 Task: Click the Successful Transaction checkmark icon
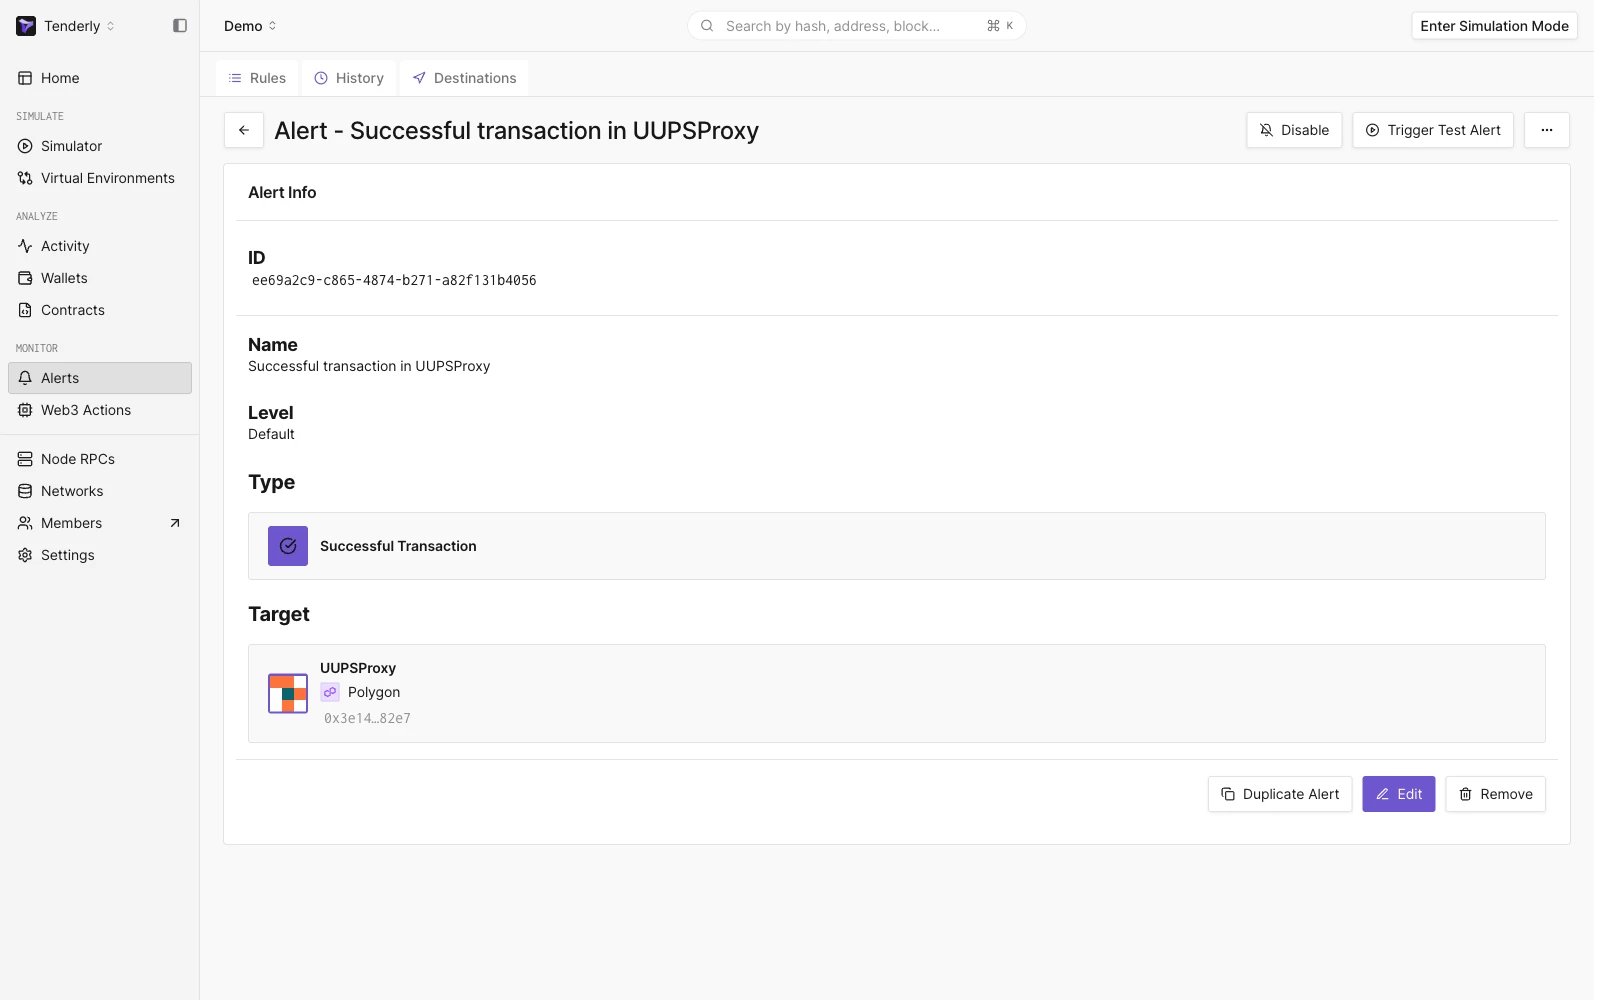point(288,546)
